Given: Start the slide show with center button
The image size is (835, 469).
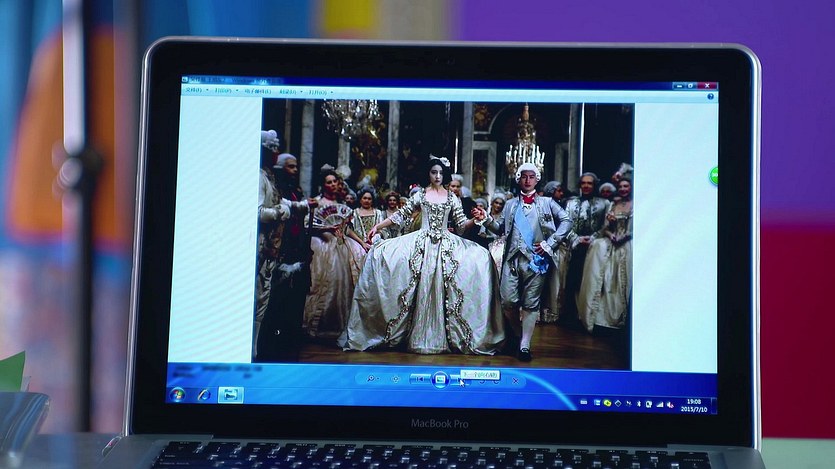Looking at the screenshot, I should click(441, 378).
